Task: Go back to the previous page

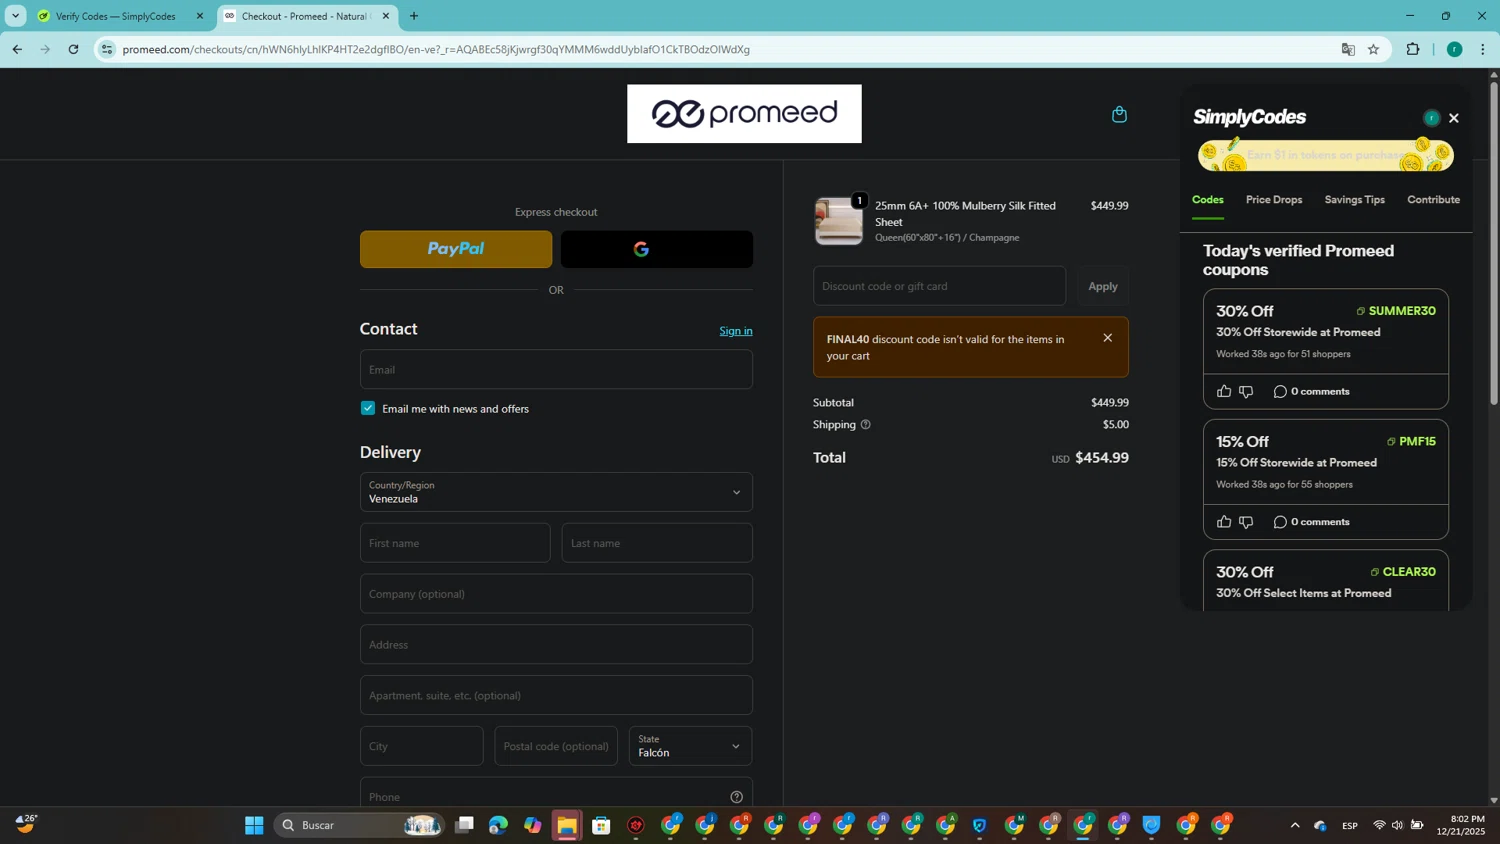Action: point(17,49)
